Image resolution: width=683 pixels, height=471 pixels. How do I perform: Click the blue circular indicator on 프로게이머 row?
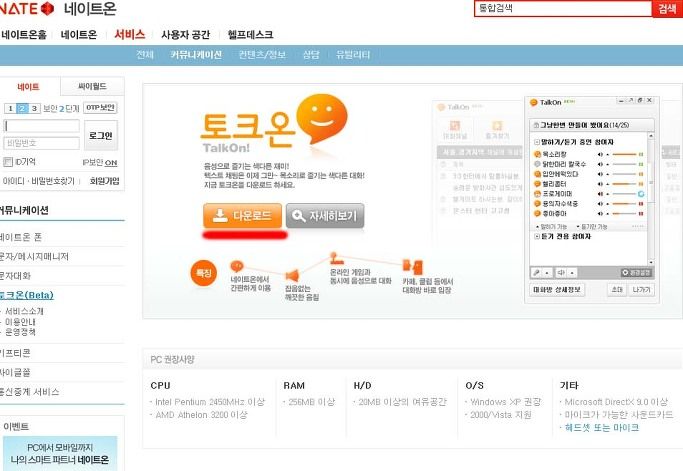point(641,194)
